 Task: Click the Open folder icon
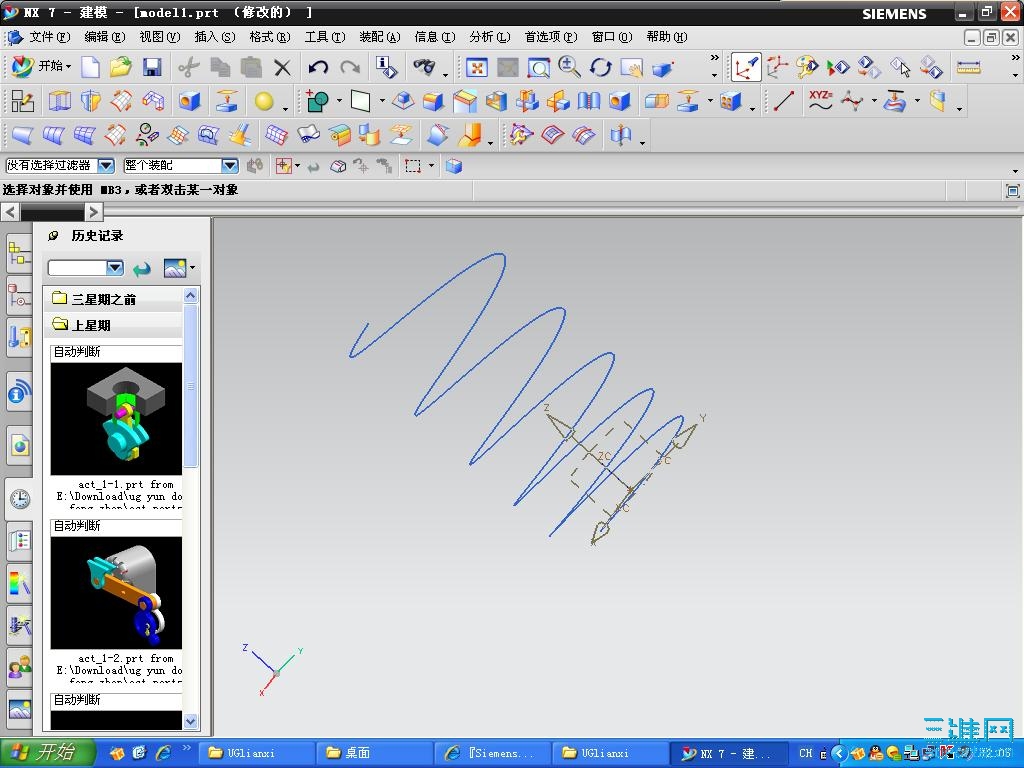[x=121, y=67]
